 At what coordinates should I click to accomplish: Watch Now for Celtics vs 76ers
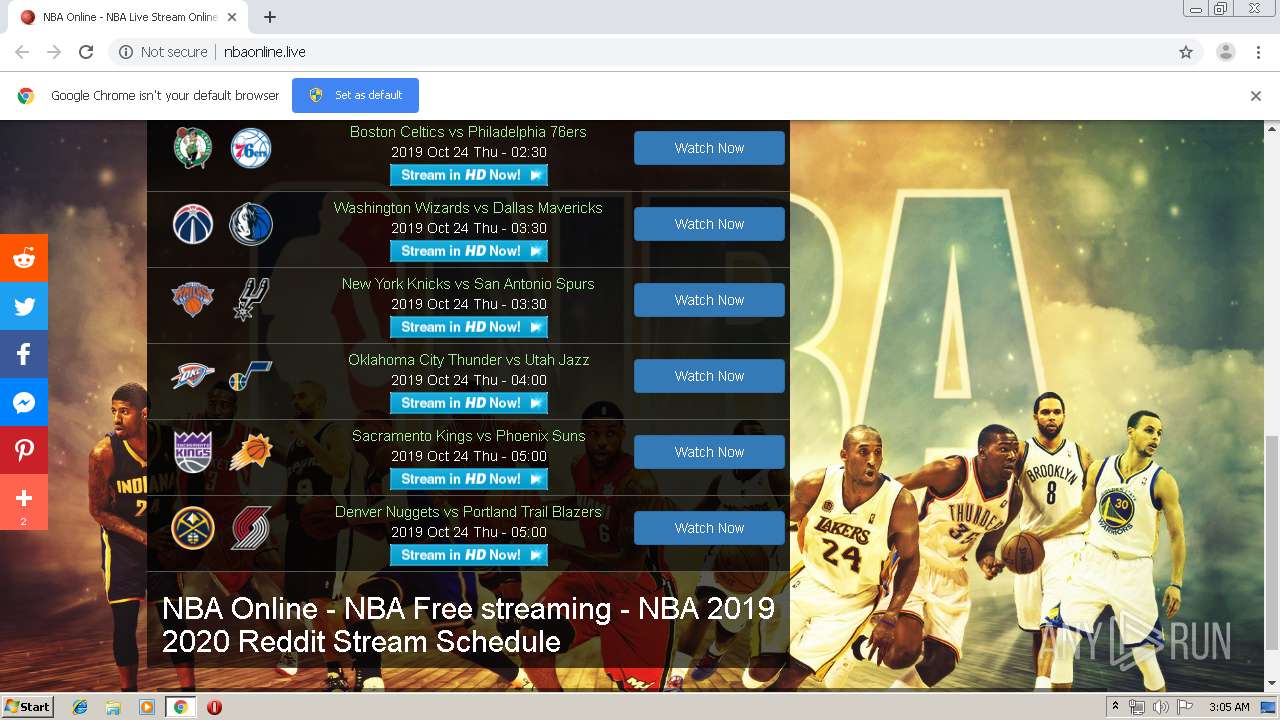[709, 148]
